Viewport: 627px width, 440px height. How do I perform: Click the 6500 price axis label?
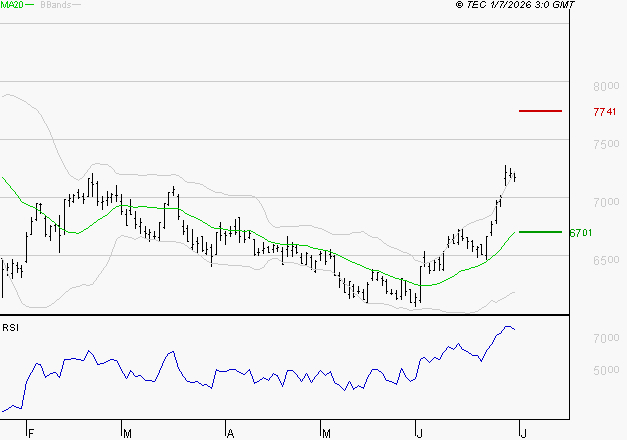(606, 260)
